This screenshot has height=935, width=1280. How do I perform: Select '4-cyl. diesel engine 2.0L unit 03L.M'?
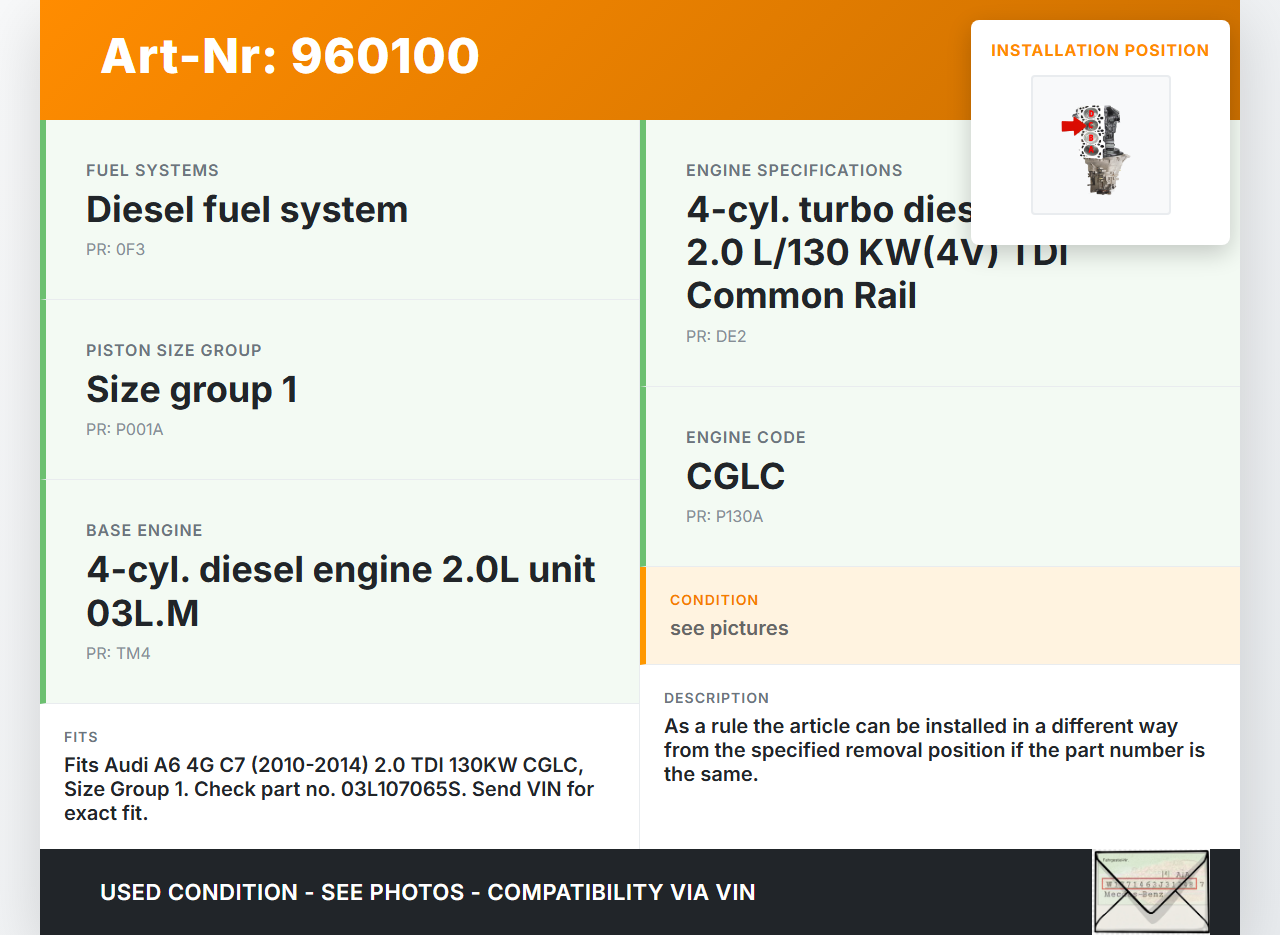(x=341, y=590)
